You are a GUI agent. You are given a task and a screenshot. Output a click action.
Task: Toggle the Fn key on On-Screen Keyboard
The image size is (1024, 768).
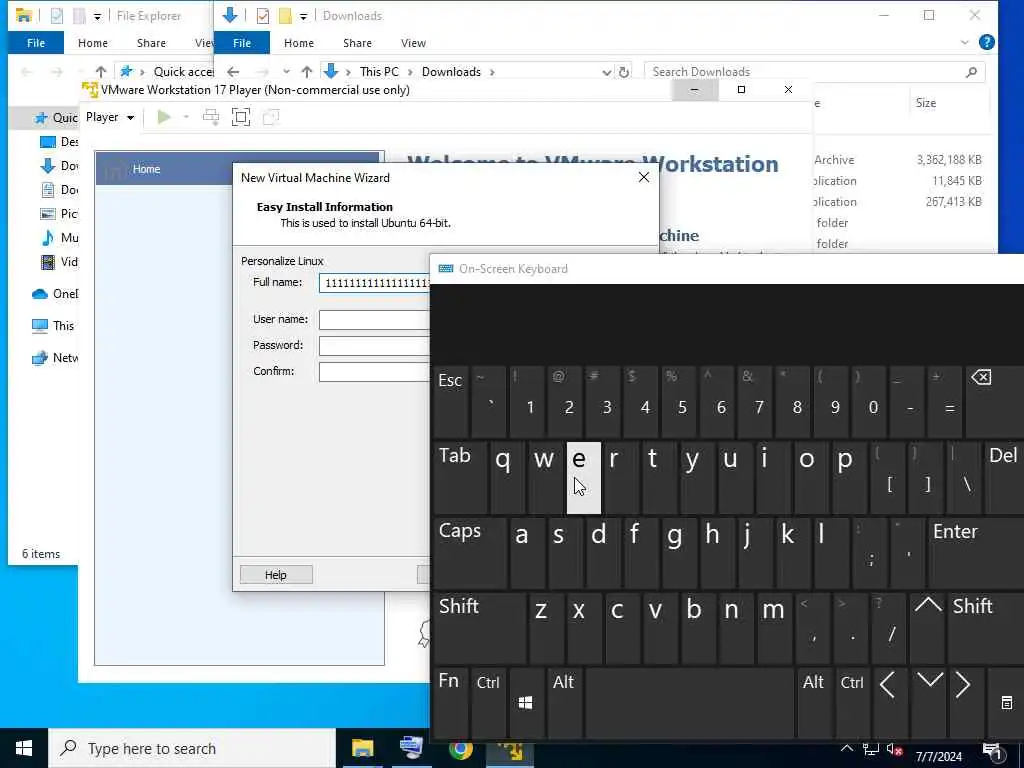451,702
